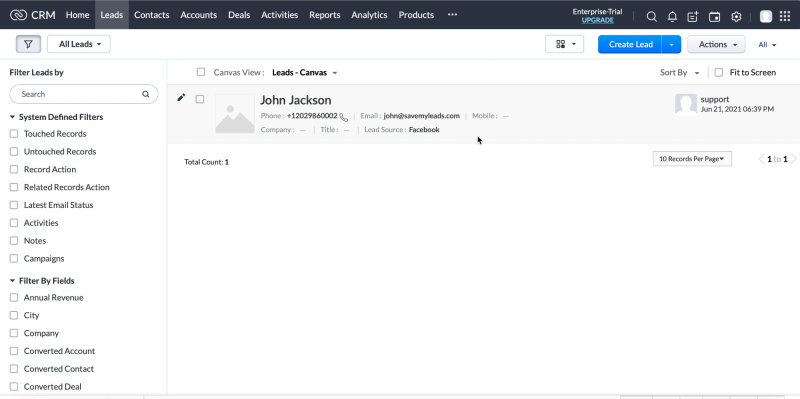Open notifications bell icon
Image resolution: width=800 pixels, height=399 pixels.
tap(672, 16)
